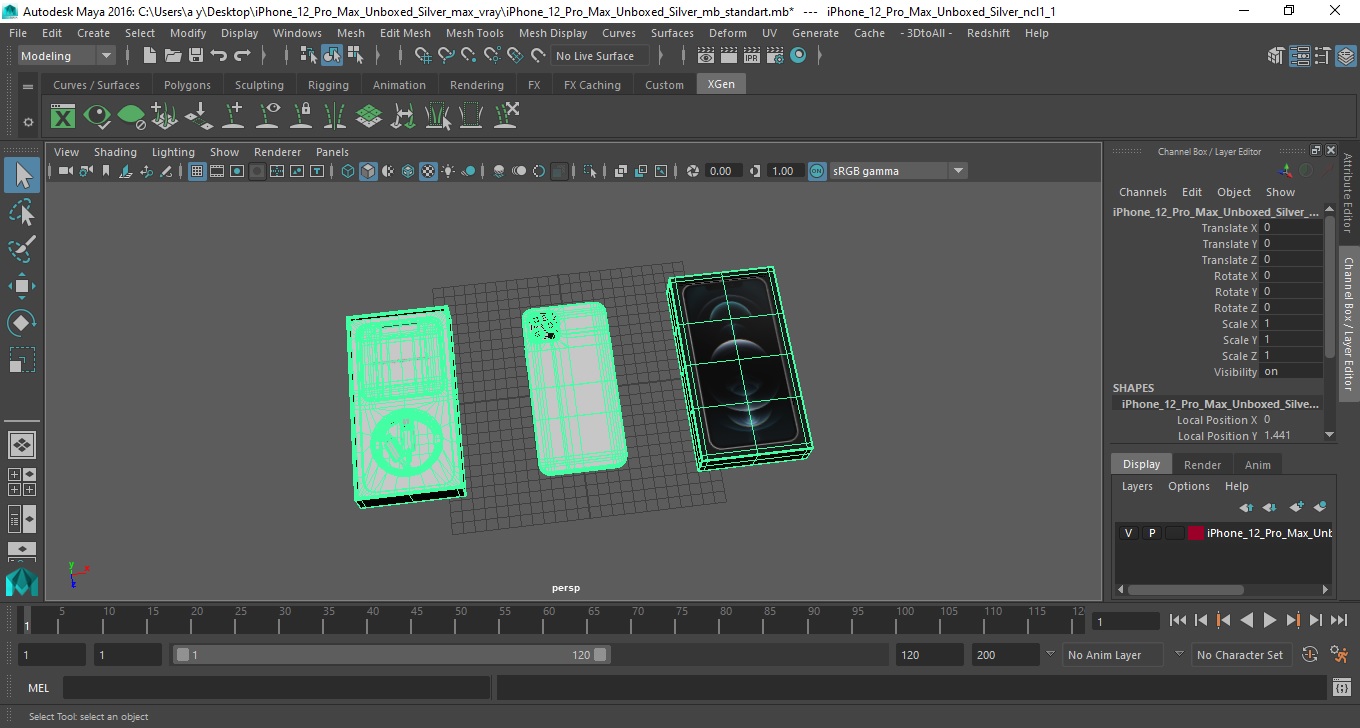Click the snap to points magnet icon

click(469, 56)
